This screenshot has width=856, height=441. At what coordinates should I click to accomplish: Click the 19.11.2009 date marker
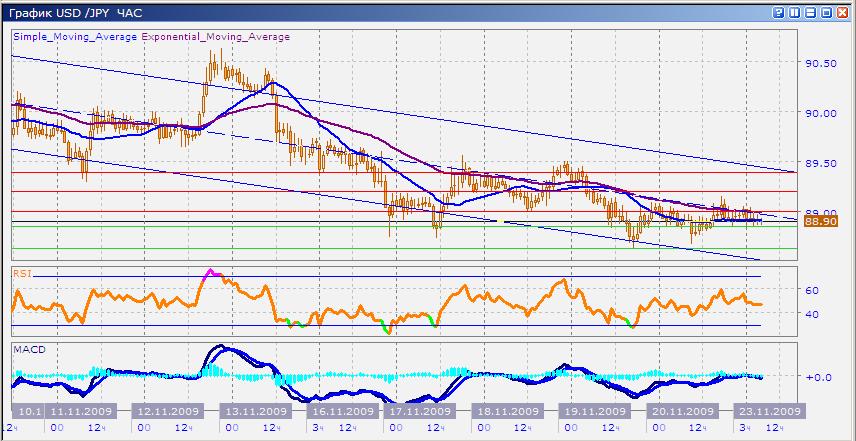pyautogui.click(x=594, y=411)
